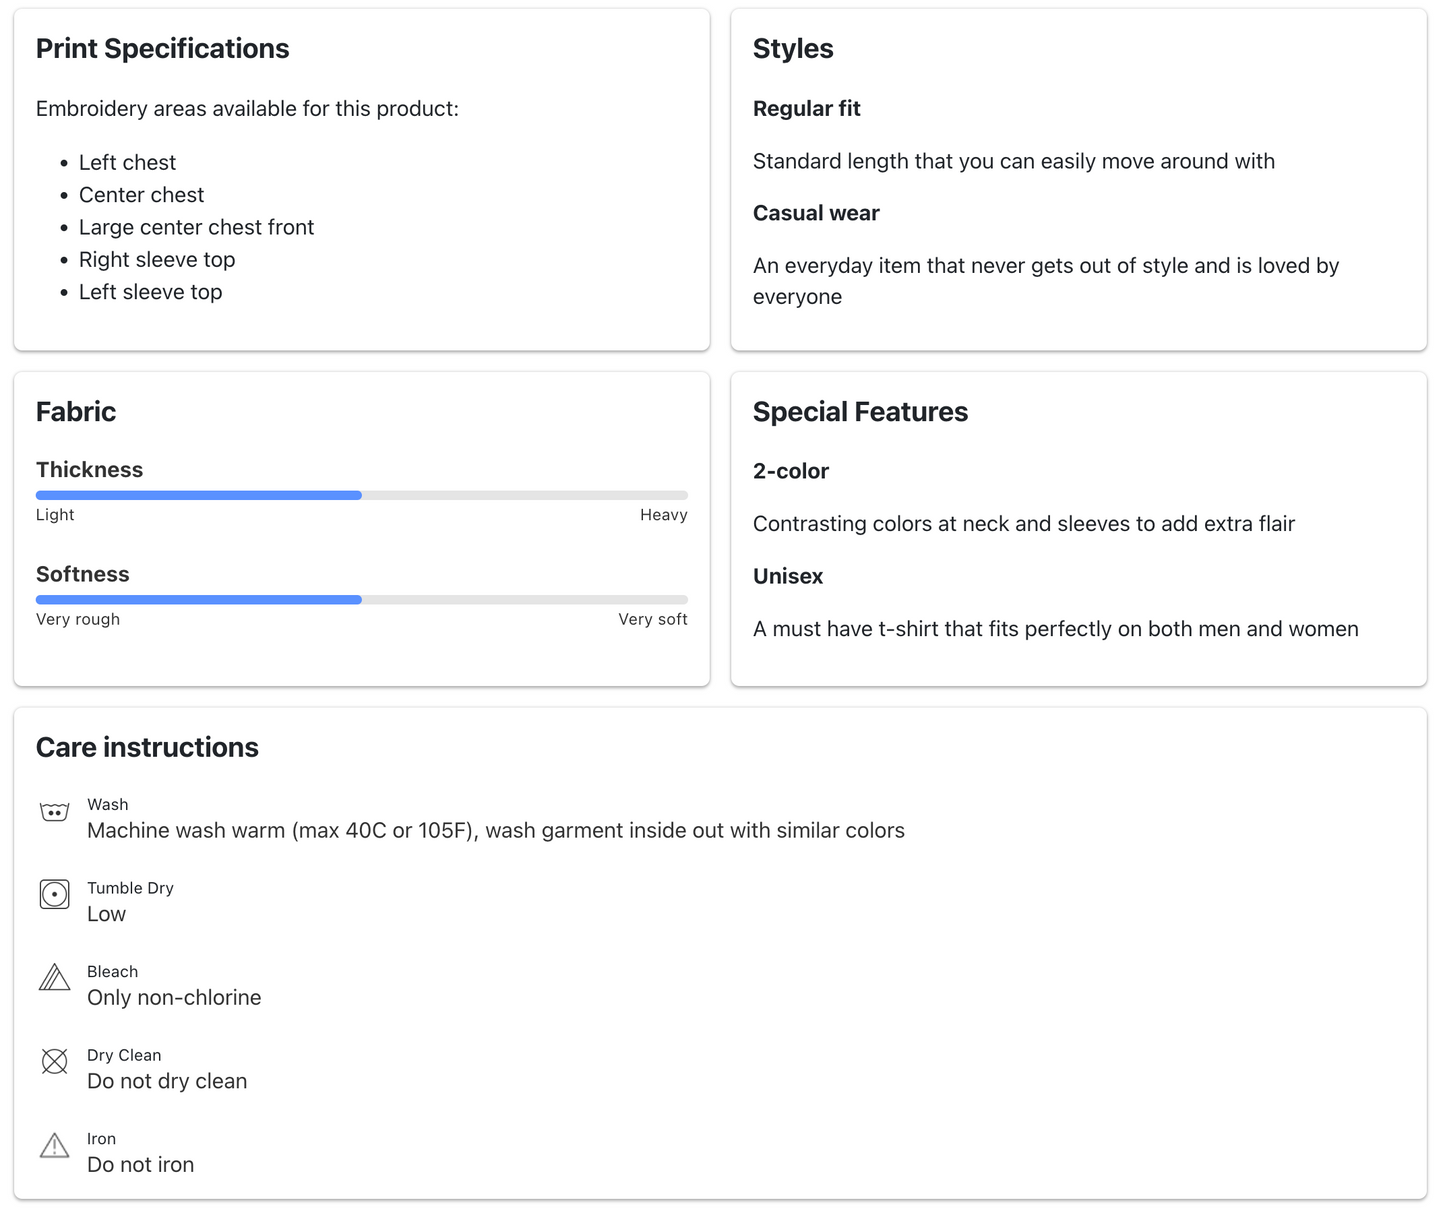1445x1213 pixels.
Task: Click the Bleach triangle icon
Action: [x=54, y=977]
